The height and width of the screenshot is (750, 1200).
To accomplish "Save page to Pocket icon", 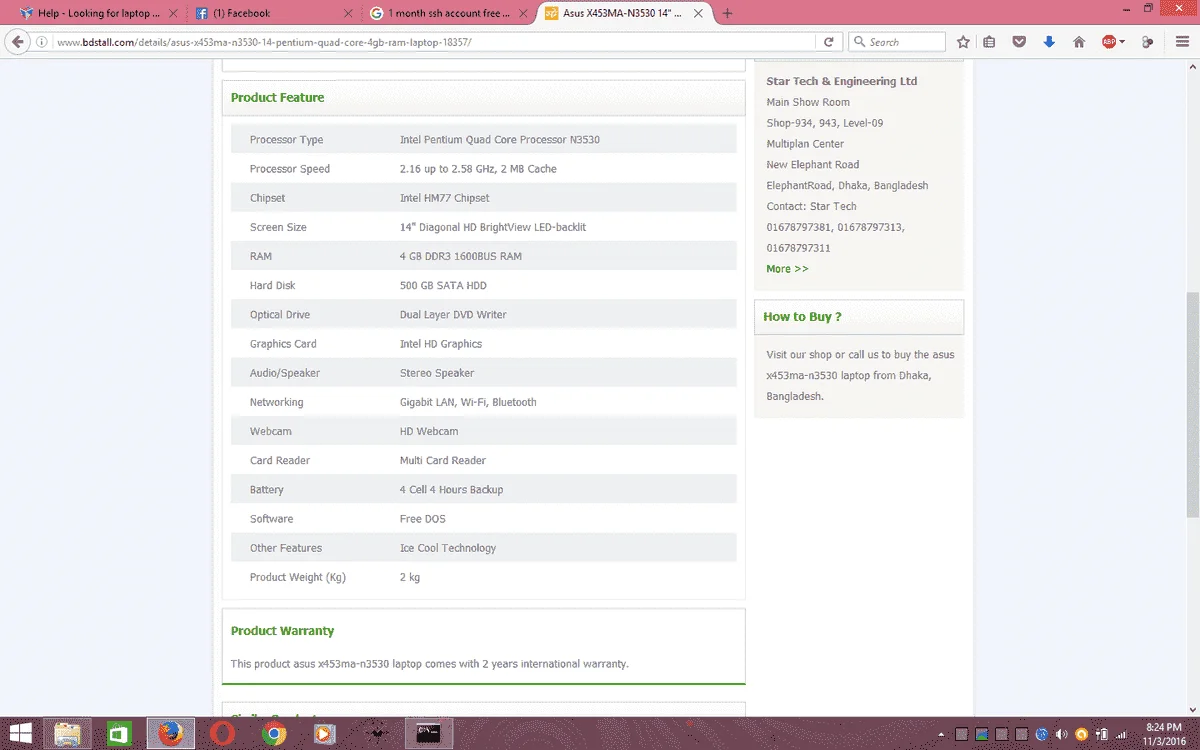I will [1019, 42].
